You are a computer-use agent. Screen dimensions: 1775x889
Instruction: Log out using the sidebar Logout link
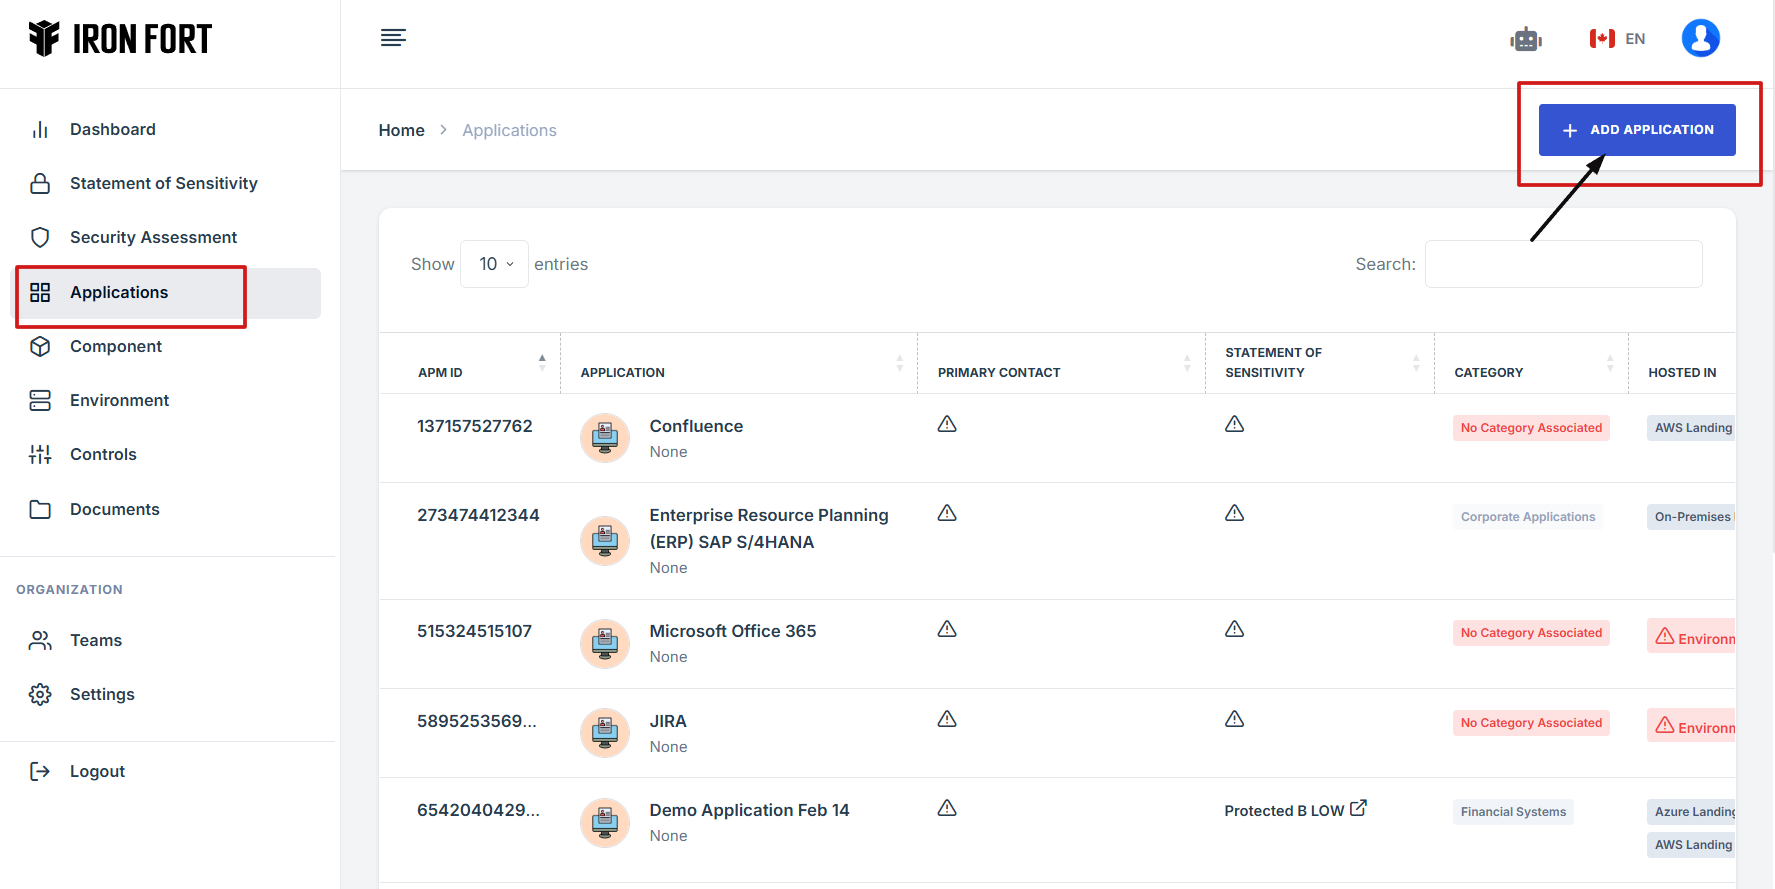coord(97,771)
